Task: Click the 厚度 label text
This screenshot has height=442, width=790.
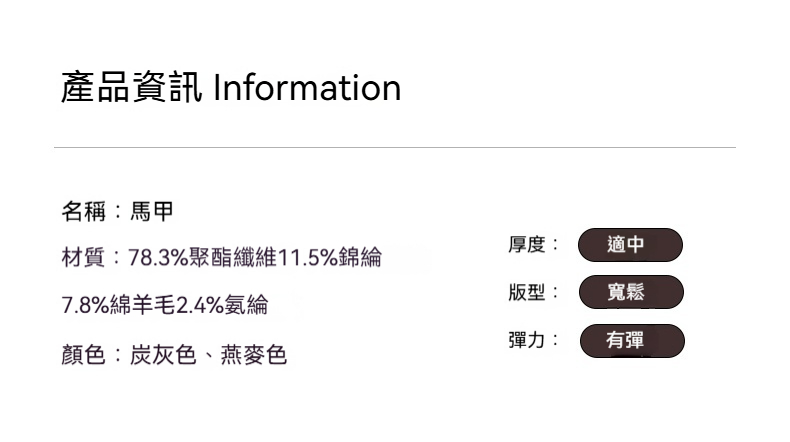Action: [526, 244]
